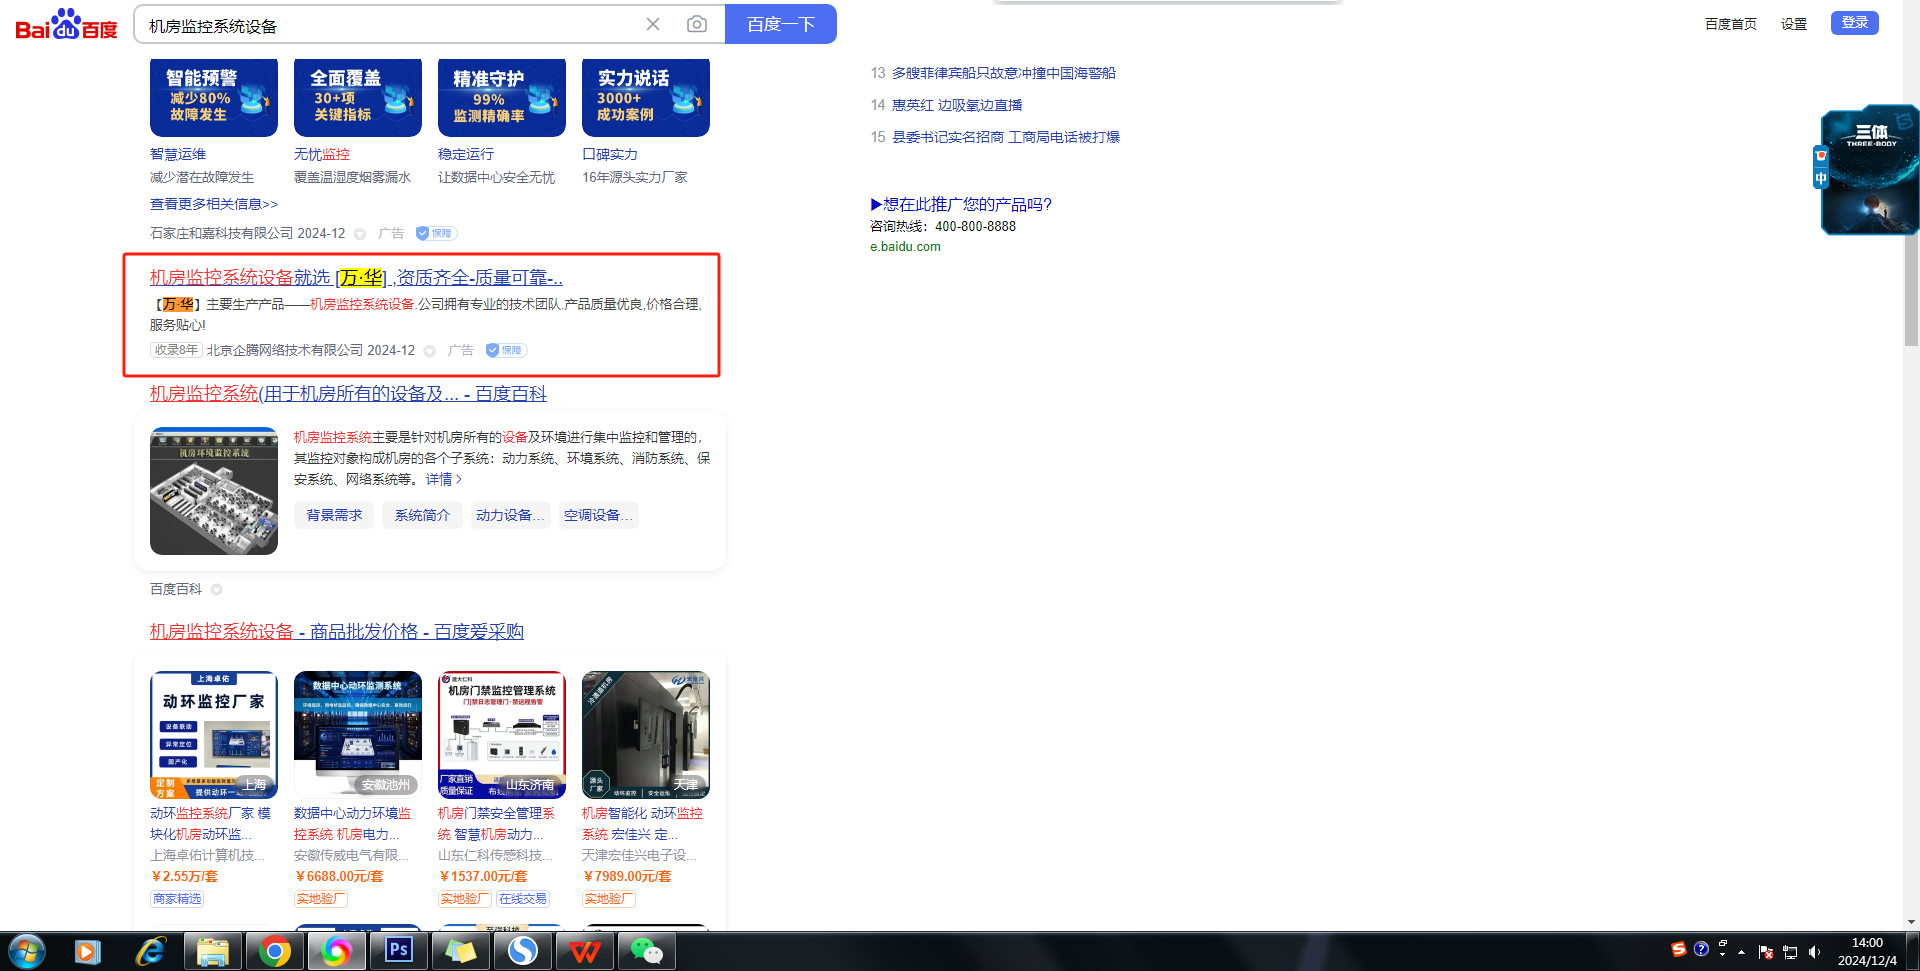Open Sogou browser from taskbar
The height and width of the screenshot is (971, 1920).
tap(522, 951)
